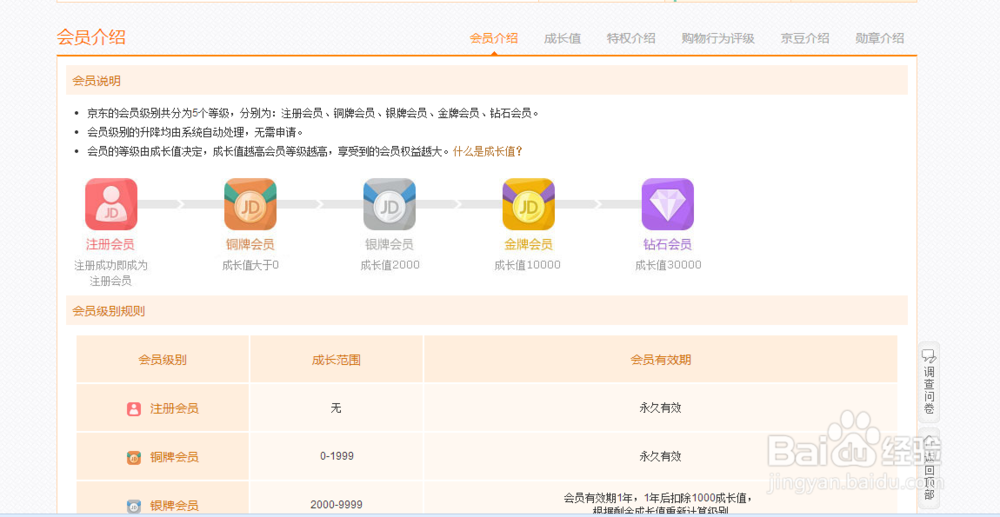1000x517 pixels.
Task: Switch to the 会员介绍 tab
Action: click(x=494, y=38)
